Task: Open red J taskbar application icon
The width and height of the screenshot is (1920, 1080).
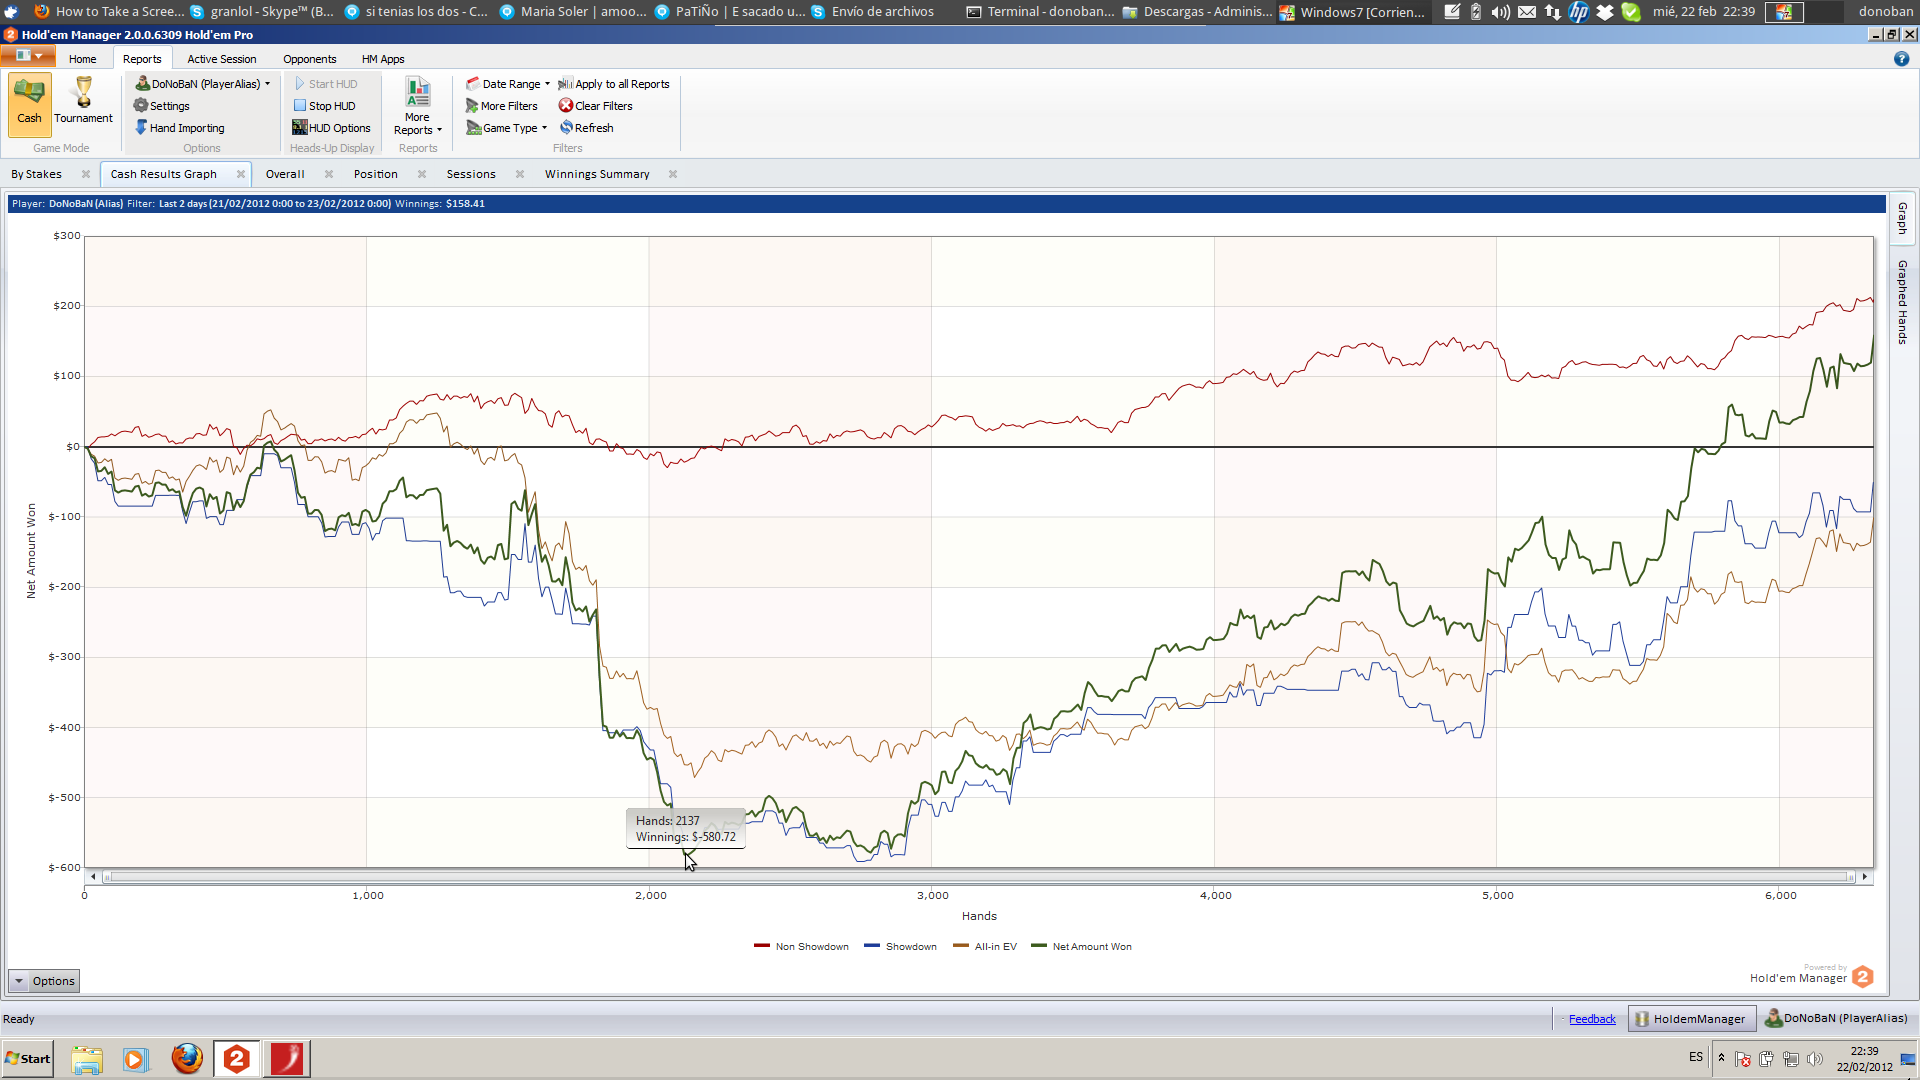Action: (287, 1059)
